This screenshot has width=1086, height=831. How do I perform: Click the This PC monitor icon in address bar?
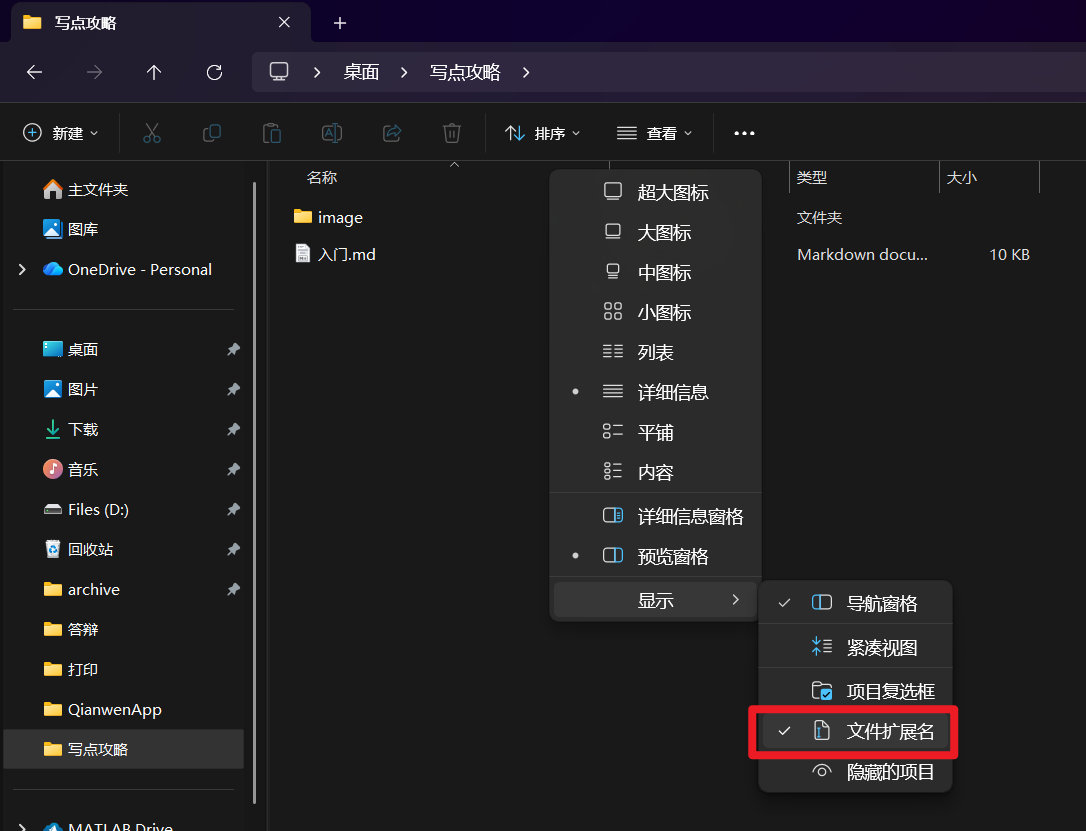[x=278, y=72]
